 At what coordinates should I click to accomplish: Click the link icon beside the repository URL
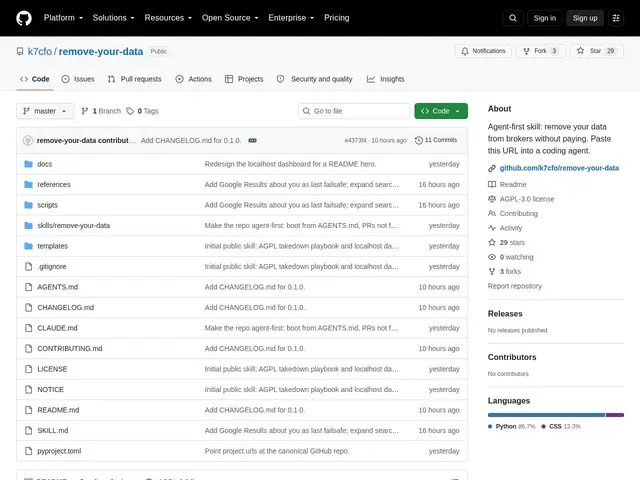click(492, 168)
